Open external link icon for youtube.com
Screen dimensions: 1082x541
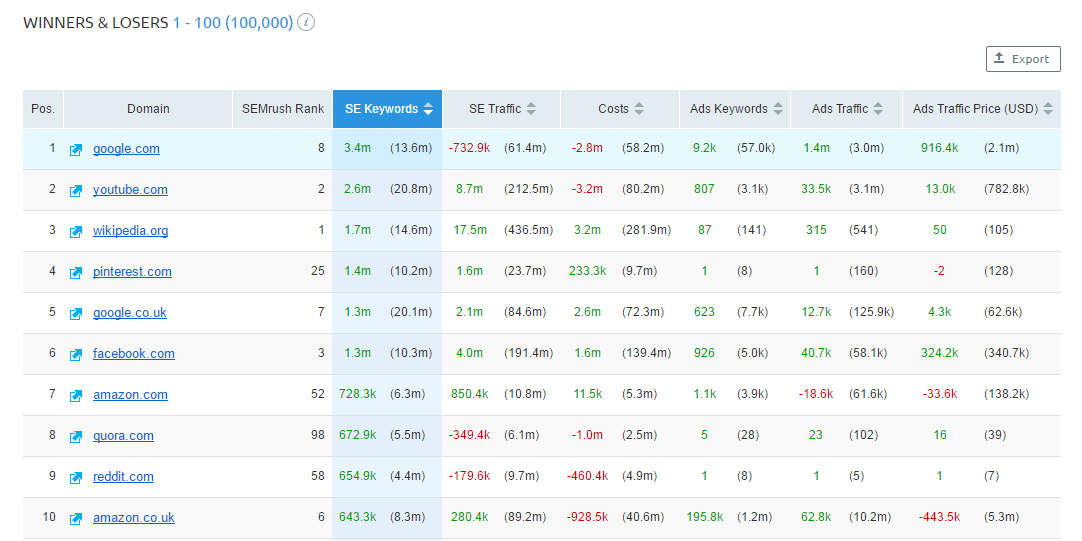click(76, 190)
